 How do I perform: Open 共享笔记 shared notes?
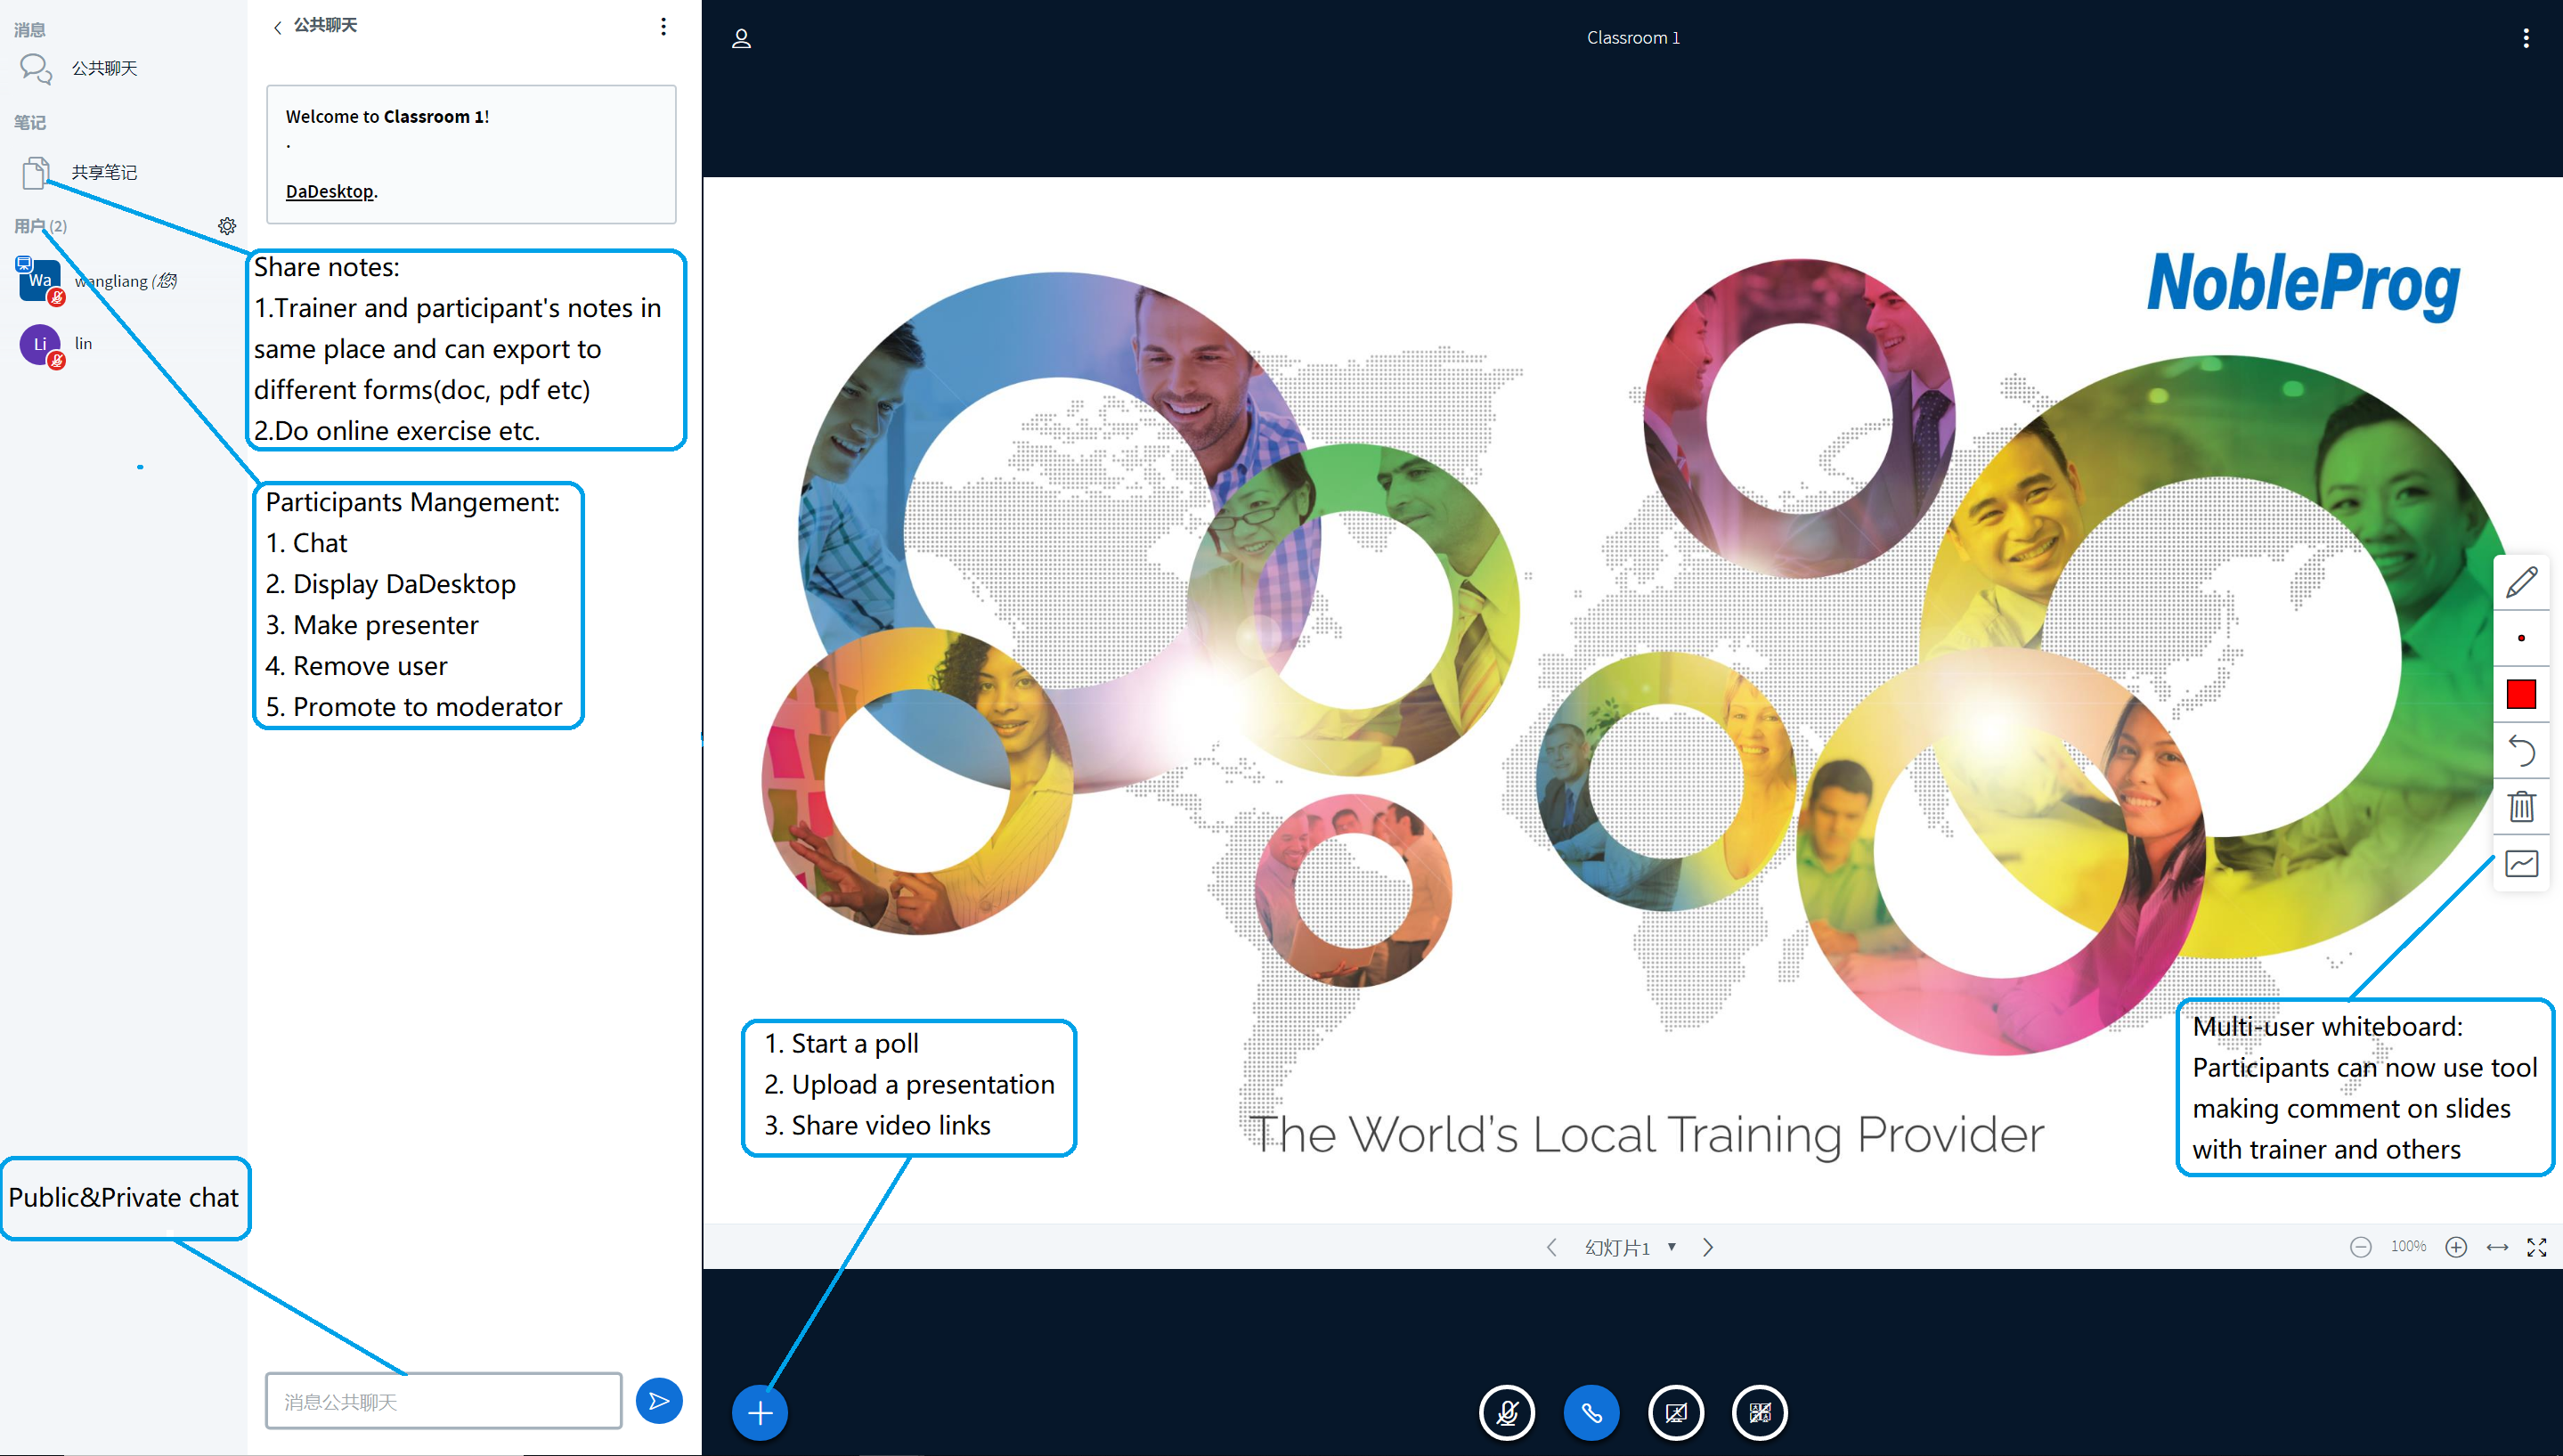(103, 172)
